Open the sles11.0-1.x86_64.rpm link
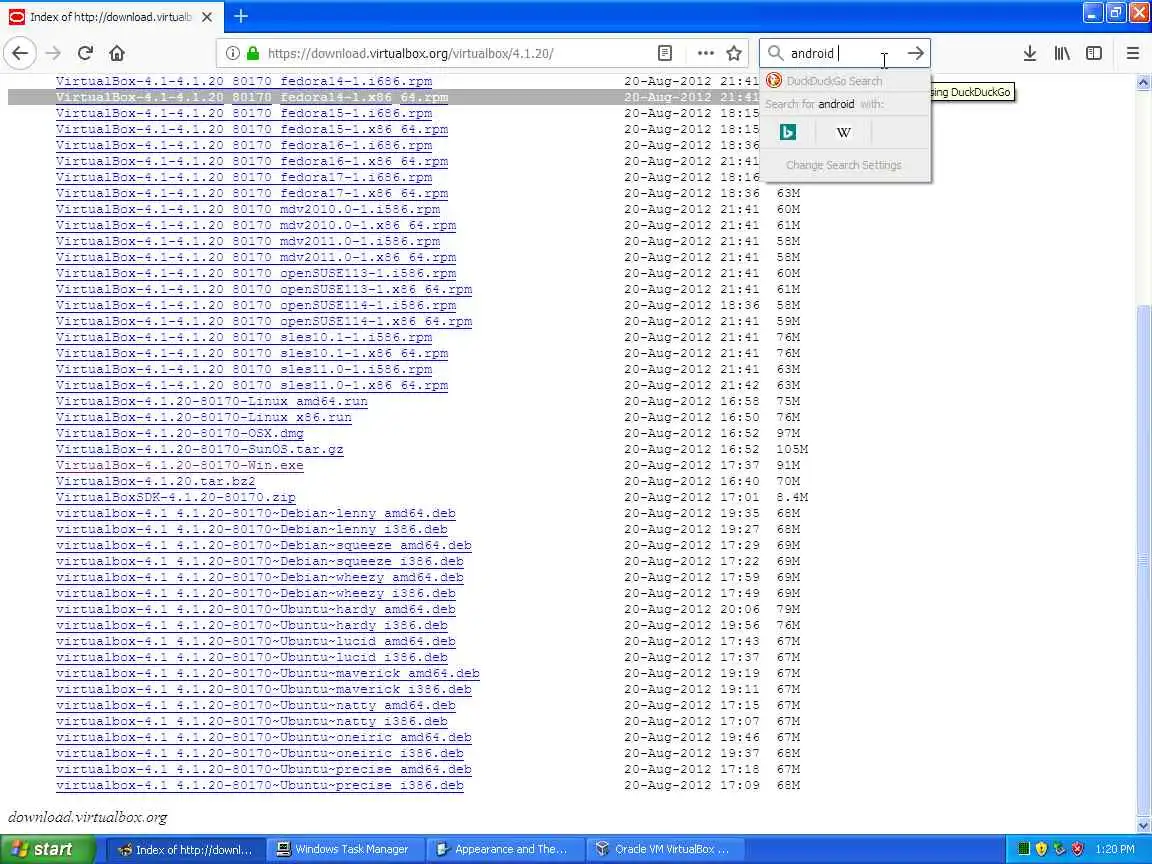 (252, 385)
